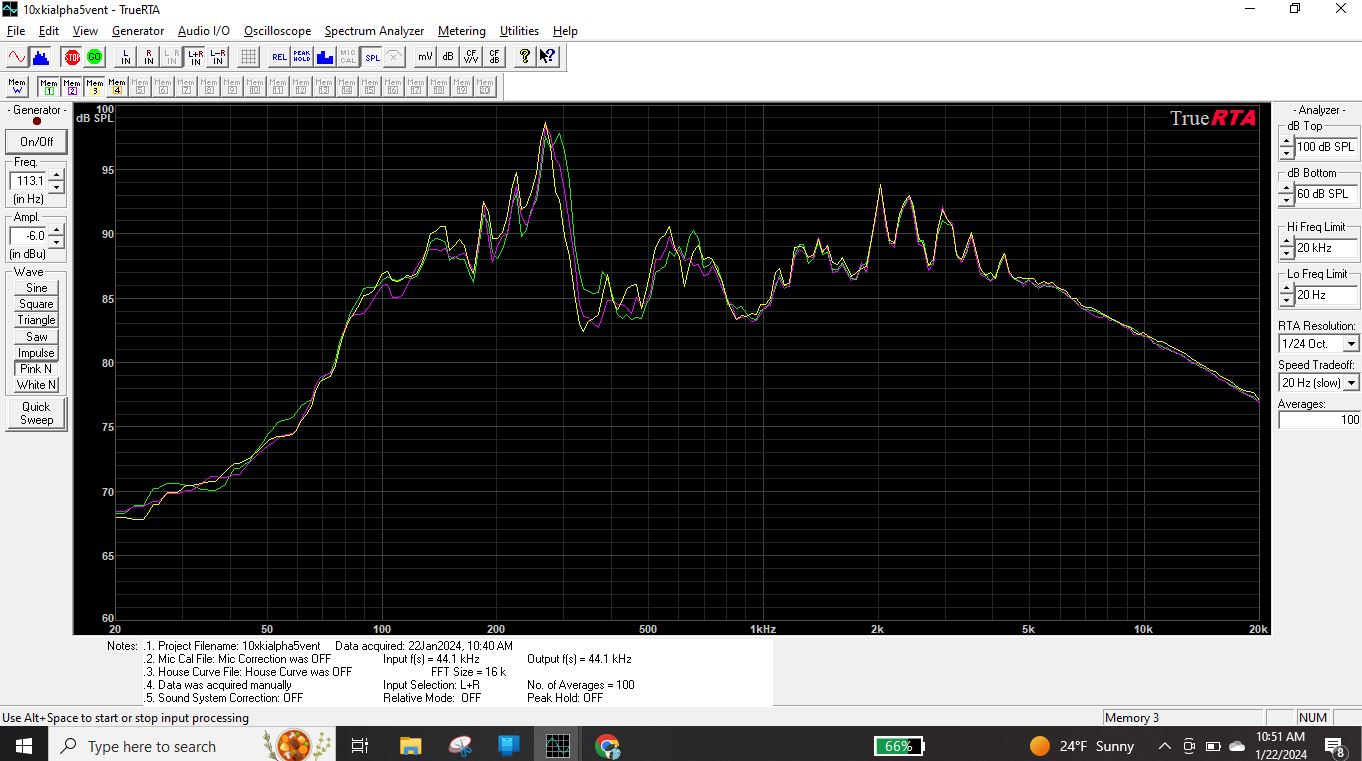The image size is (1362, 761).
Task: Select the R IN input icon
Action: (149, 57)
